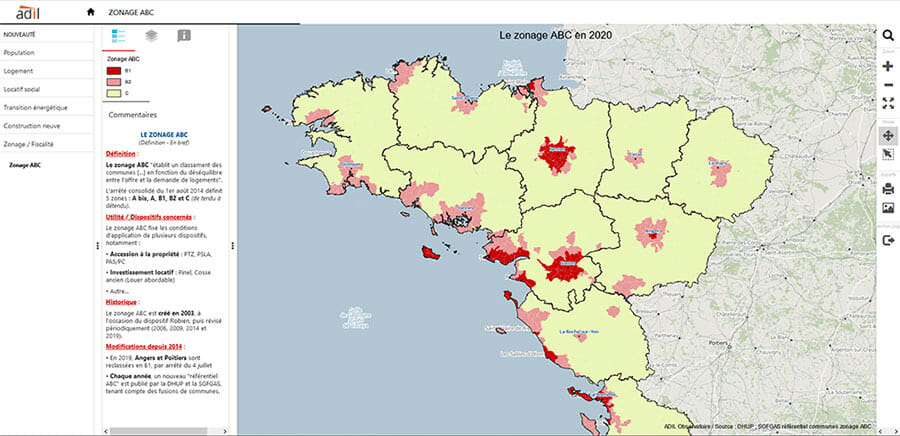Screen dimensions: 900x436
Task: Click the Historique heading
Action: 122,302
